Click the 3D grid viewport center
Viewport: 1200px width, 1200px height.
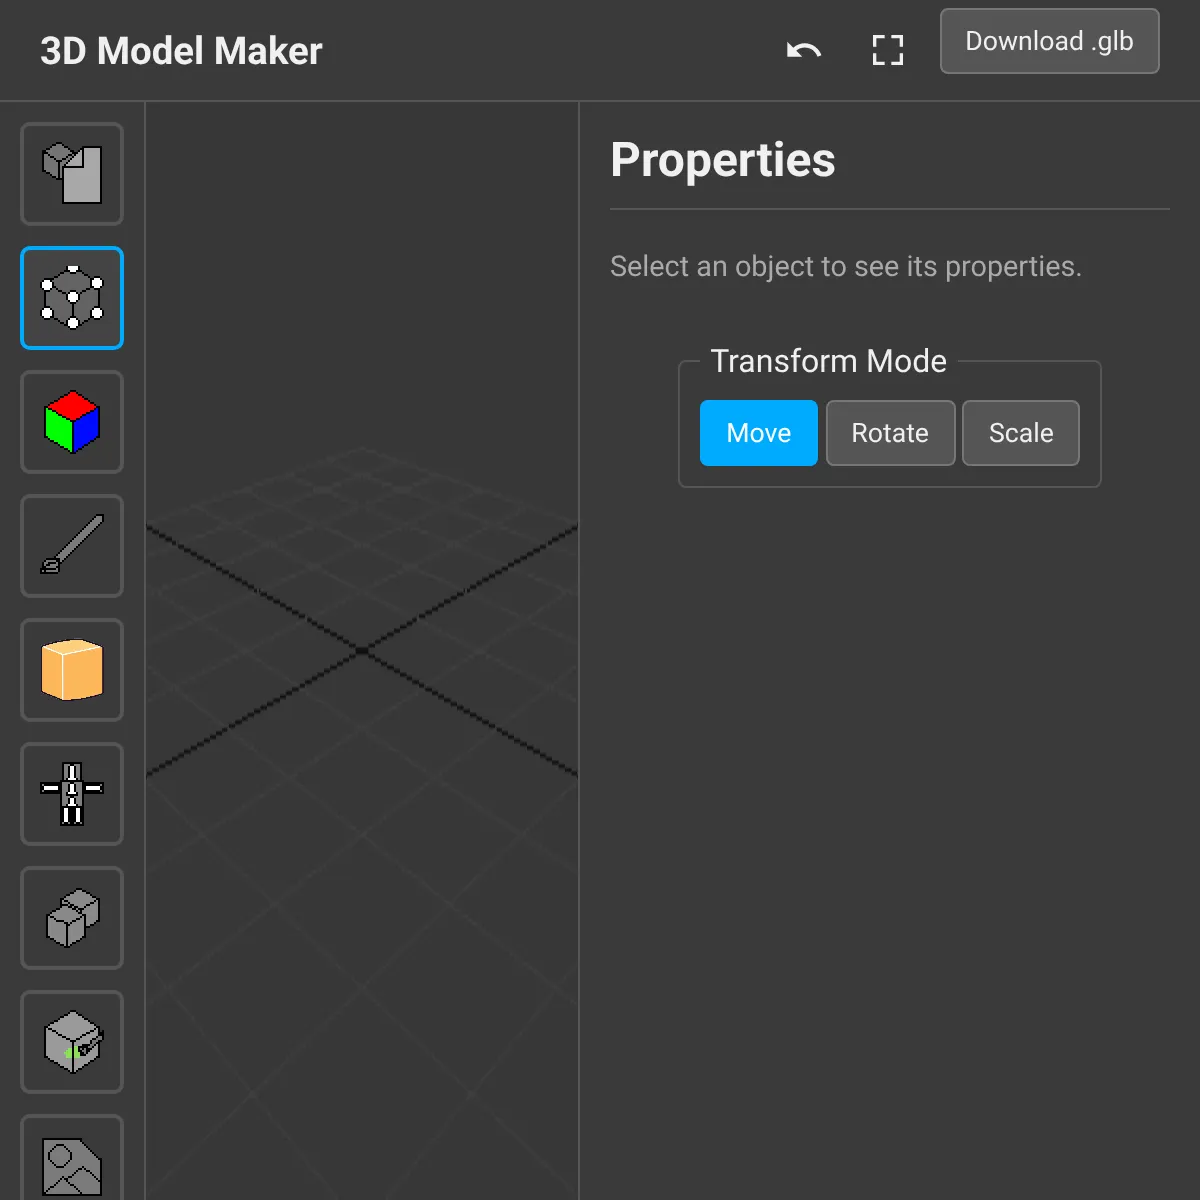click(x=362, y=650)
